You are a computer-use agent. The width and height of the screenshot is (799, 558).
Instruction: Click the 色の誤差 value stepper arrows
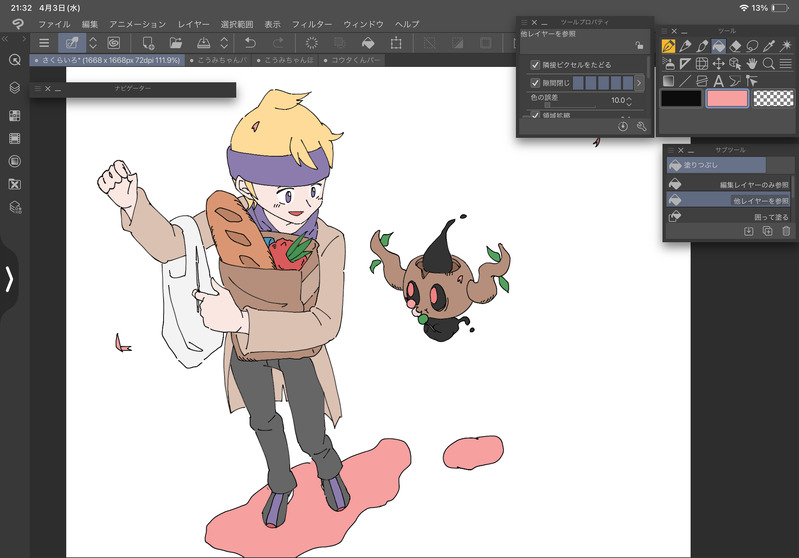629,101
